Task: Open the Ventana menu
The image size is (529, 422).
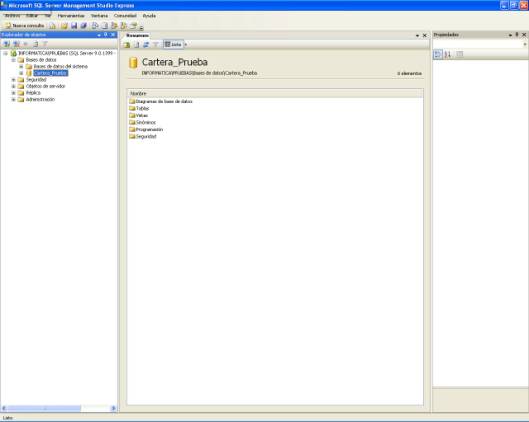Action: point(100,16)
